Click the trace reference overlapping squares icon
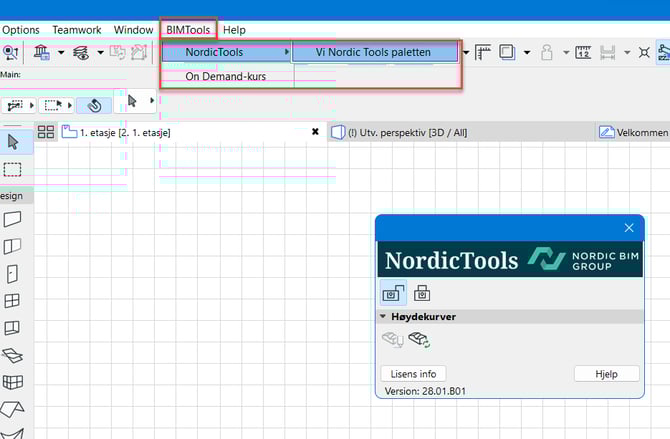This screenshot has height=439, width=670. tap(507, 53)
